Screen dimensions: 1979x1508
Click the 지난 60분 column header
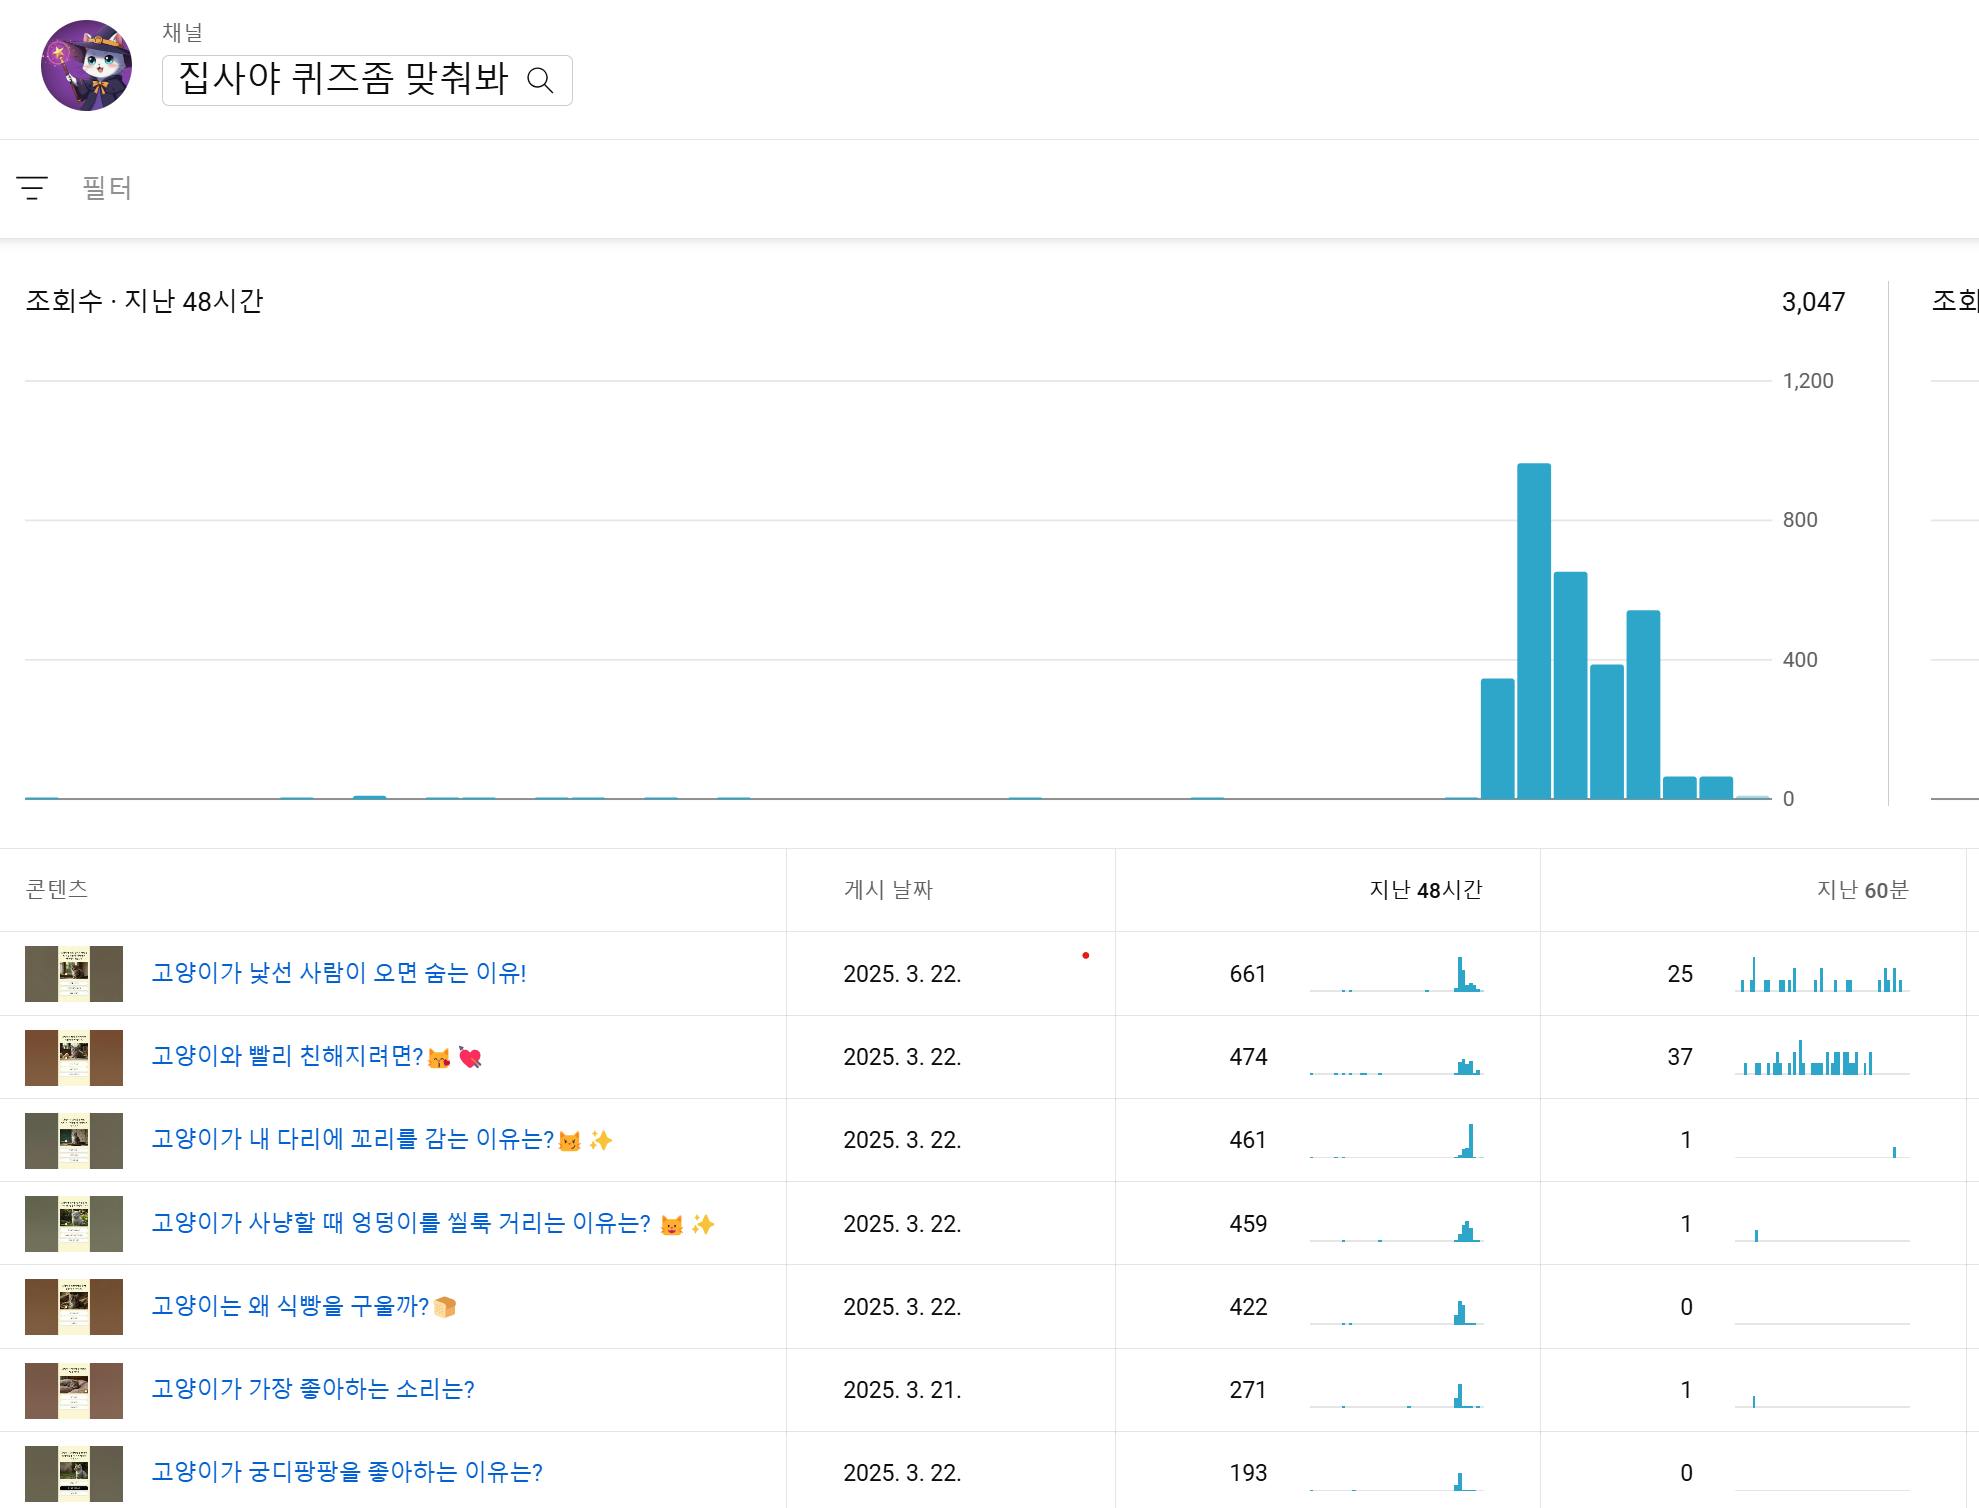(x=1862, y=890)
